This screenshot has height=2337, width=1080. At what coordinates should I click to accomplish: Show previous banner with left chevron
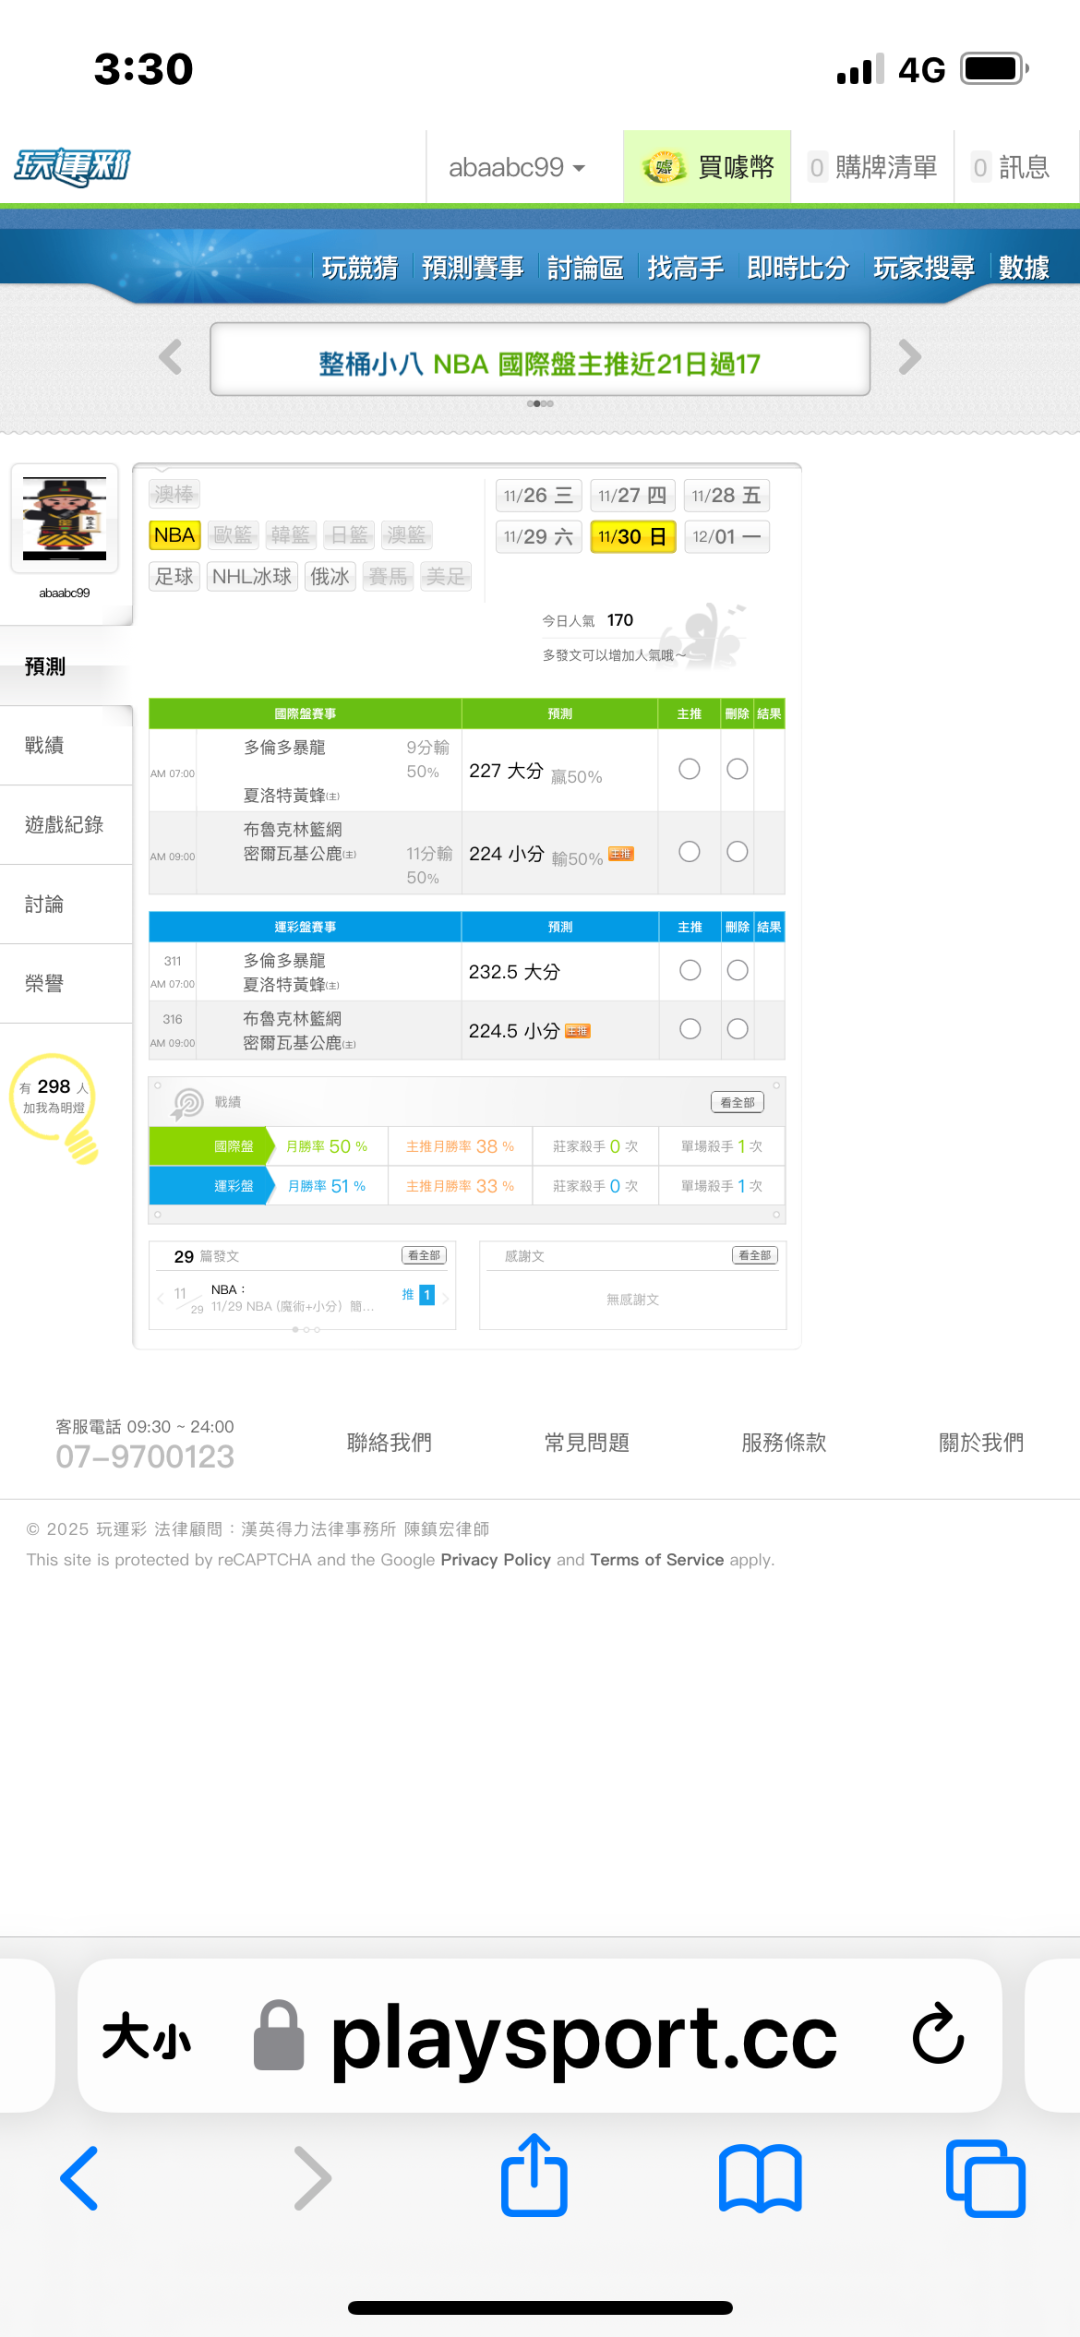click(x=171, y=357)
